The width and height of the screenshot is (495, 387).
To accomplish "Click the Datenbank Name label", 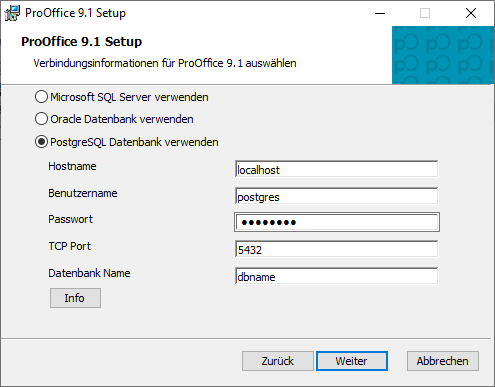I will click(x=89, y=273).
